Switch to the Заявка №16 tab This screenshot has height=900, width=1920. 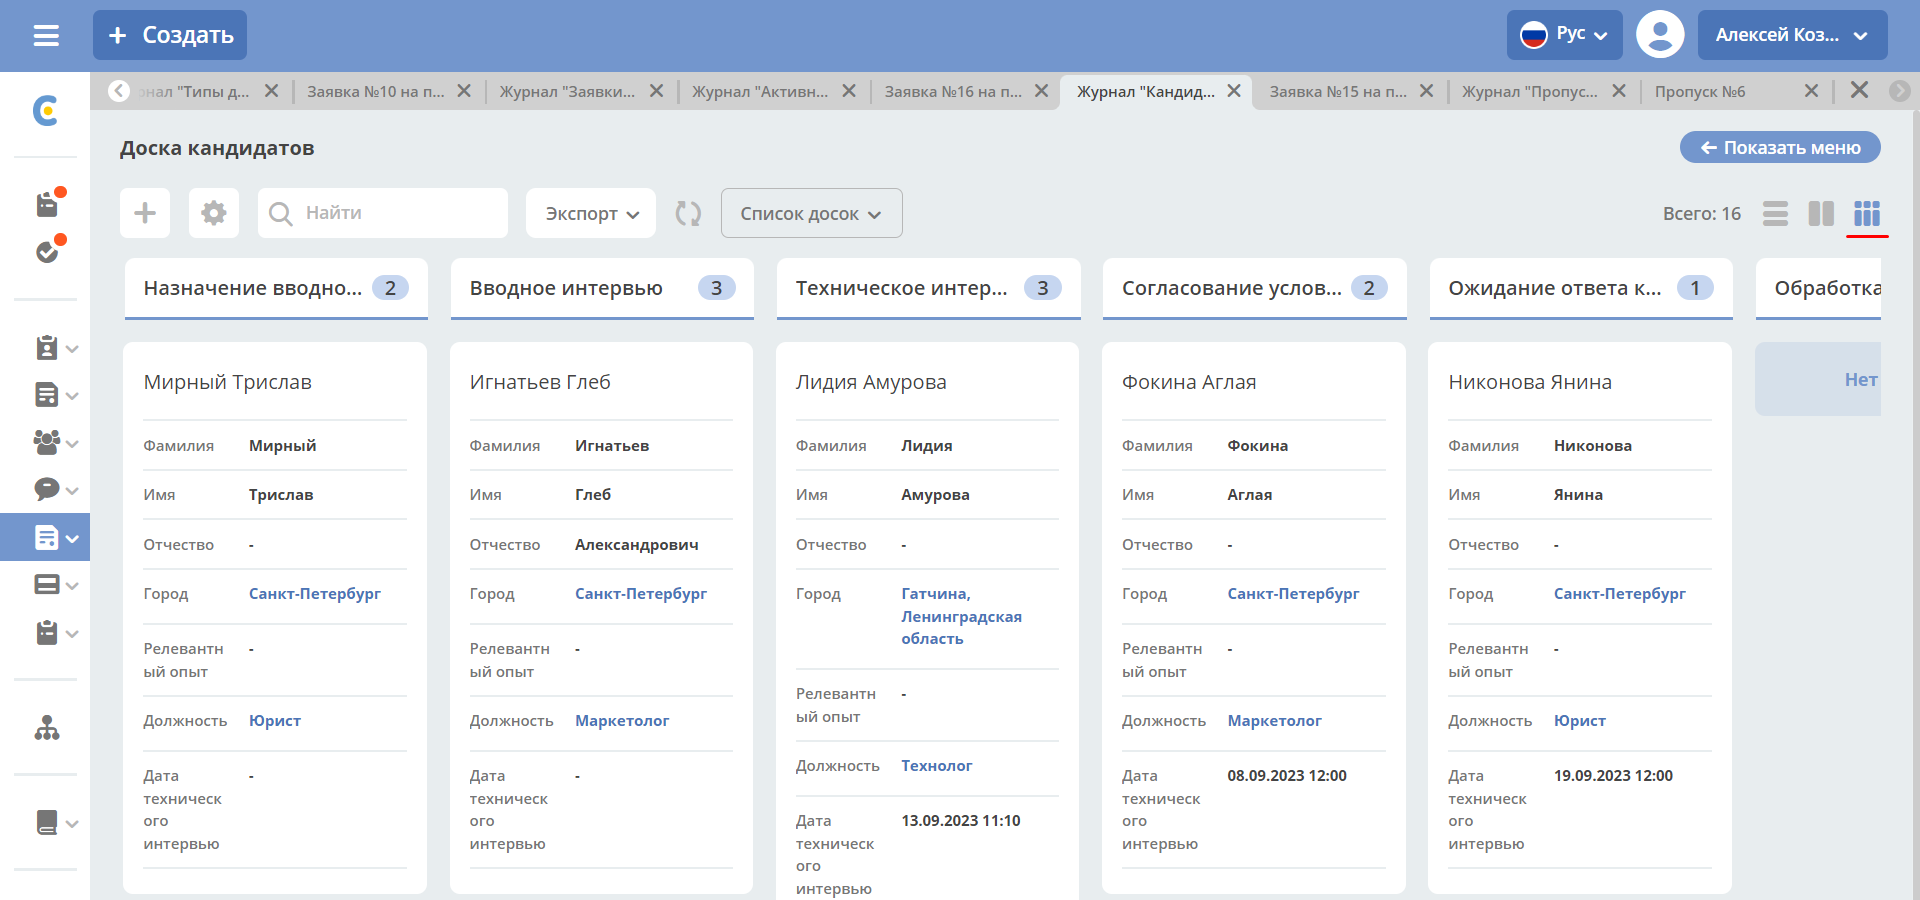(x=953, y=91)
